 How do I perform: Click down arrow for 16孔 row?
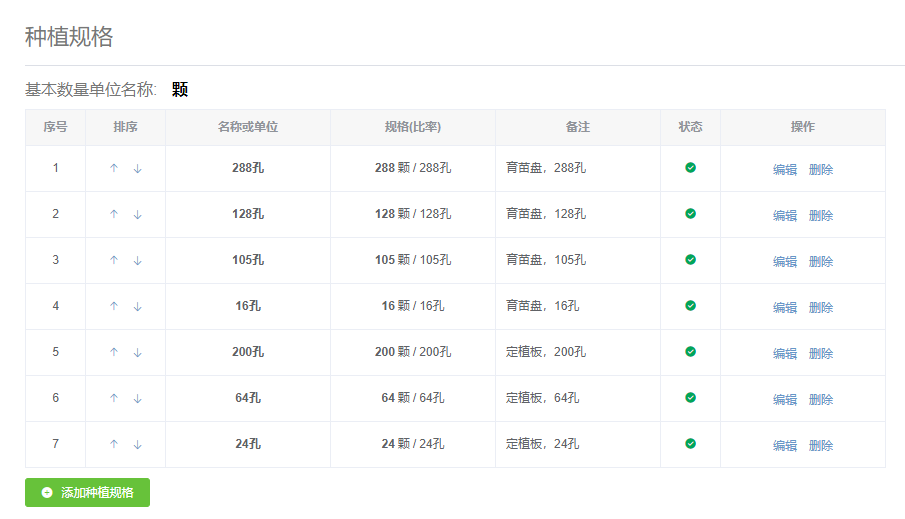coord(137,306)
